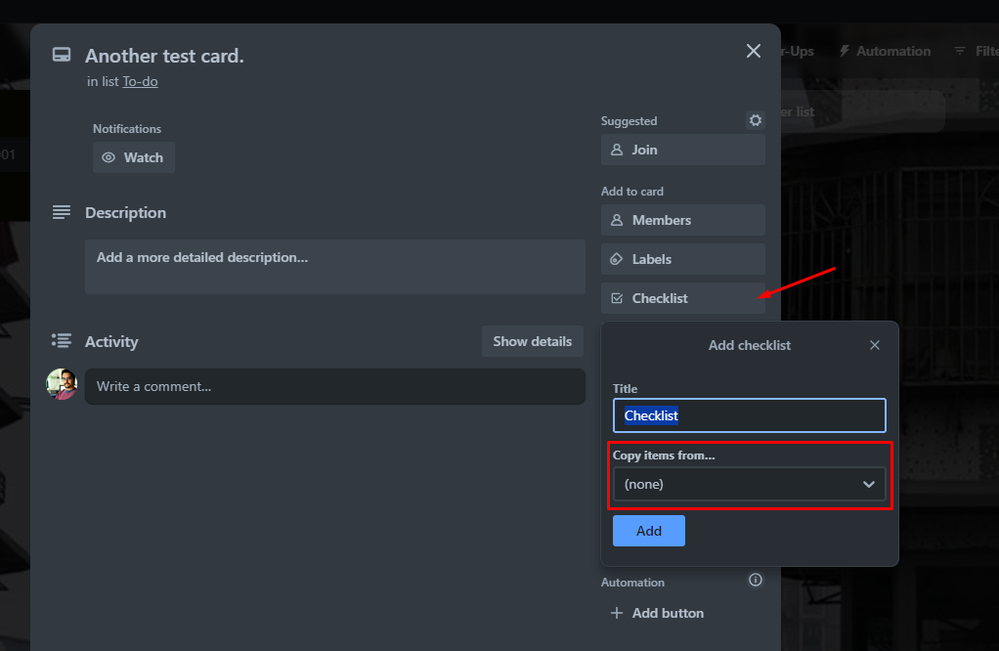This screenshot has height=651, width=999.
Task: Join the card via Join button
Action: point(682,150)
